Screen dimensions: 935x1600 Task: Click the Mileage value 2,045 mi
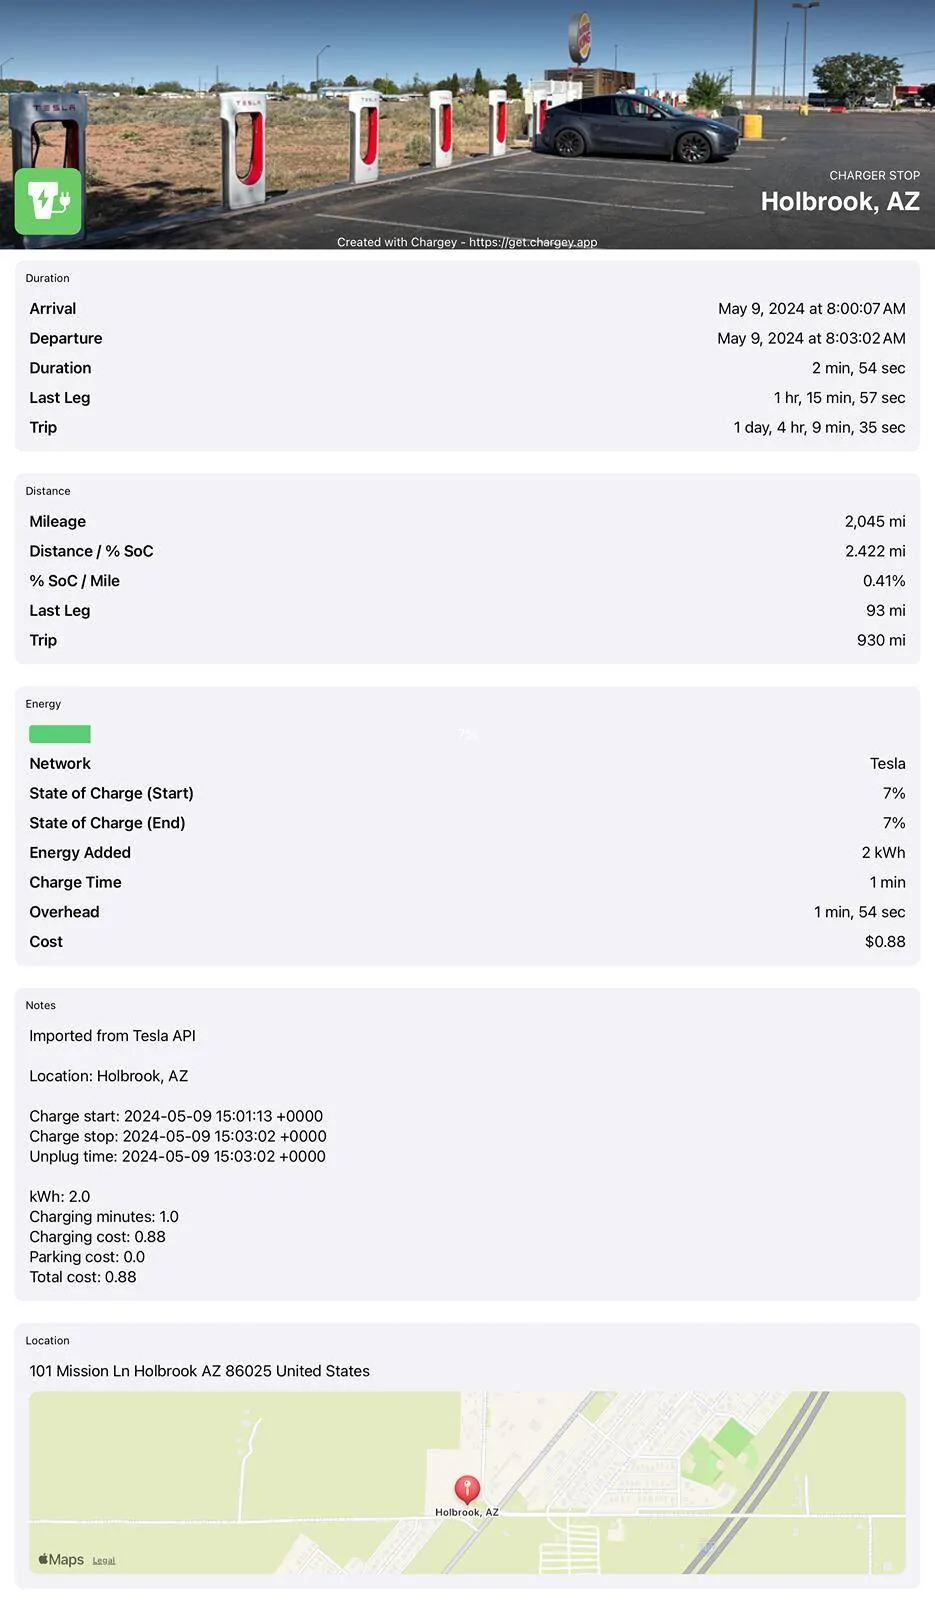[x=875, y=522]
